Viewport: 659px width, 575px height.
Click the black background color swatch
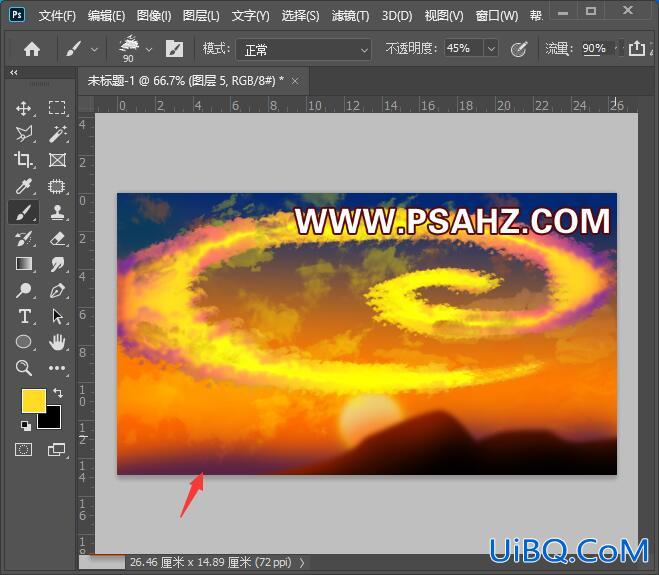(53, 420)
